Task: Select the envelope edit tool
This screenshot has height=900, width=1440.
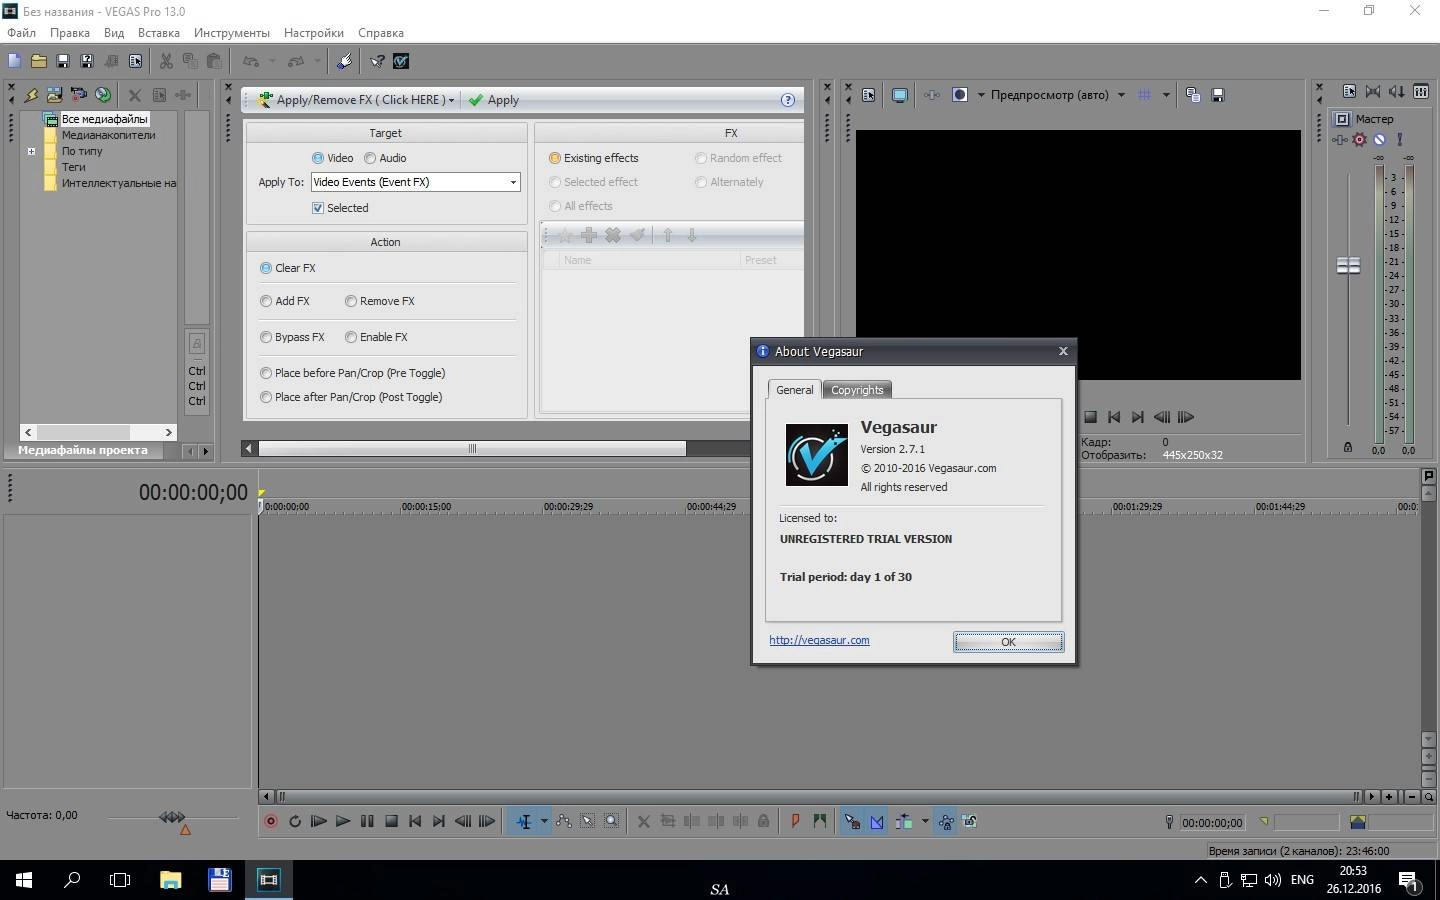Action: pos(564,821)
